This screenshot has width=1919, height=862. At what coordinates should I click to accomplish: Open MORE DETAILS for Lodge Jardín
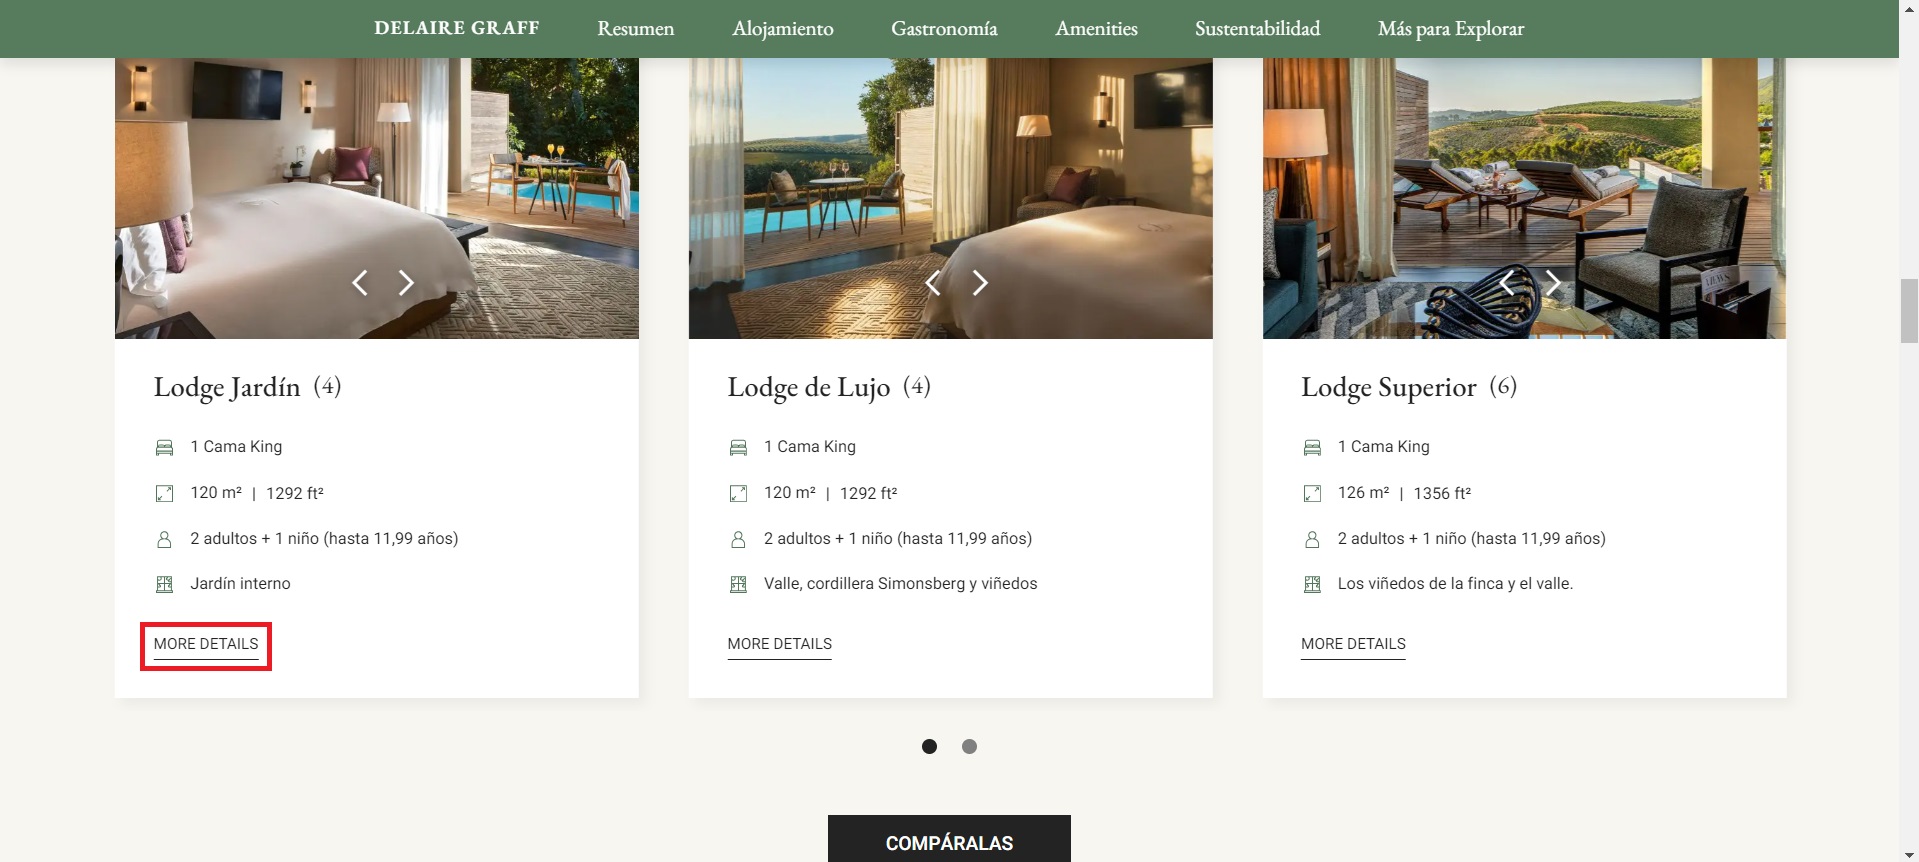[x=206, y=645]
